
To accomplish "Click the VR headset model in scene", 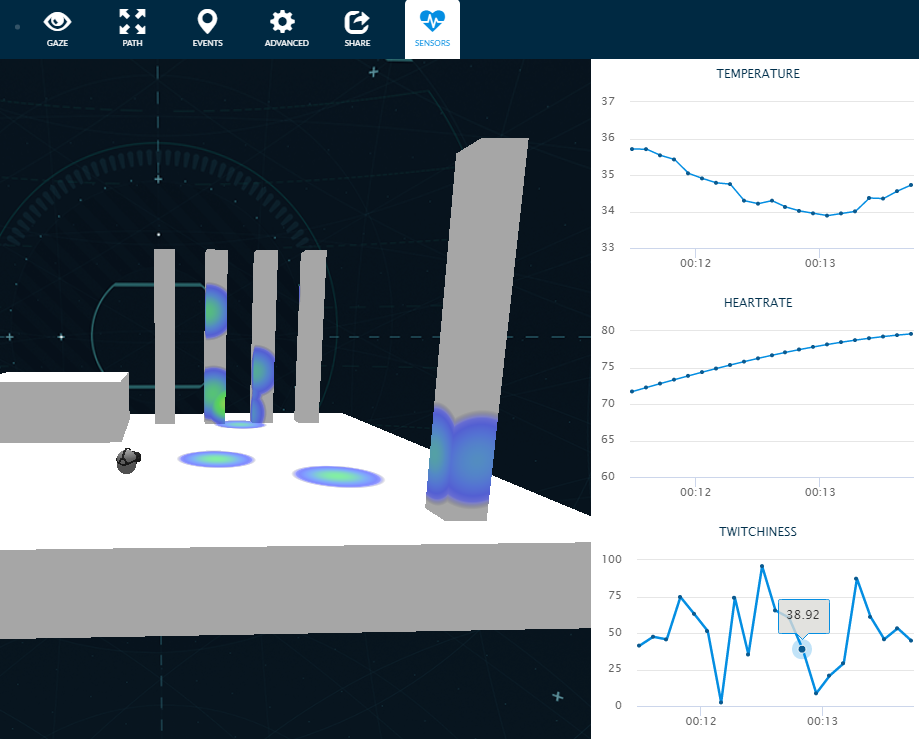I will pyautogui.click(x=128, y=461).
